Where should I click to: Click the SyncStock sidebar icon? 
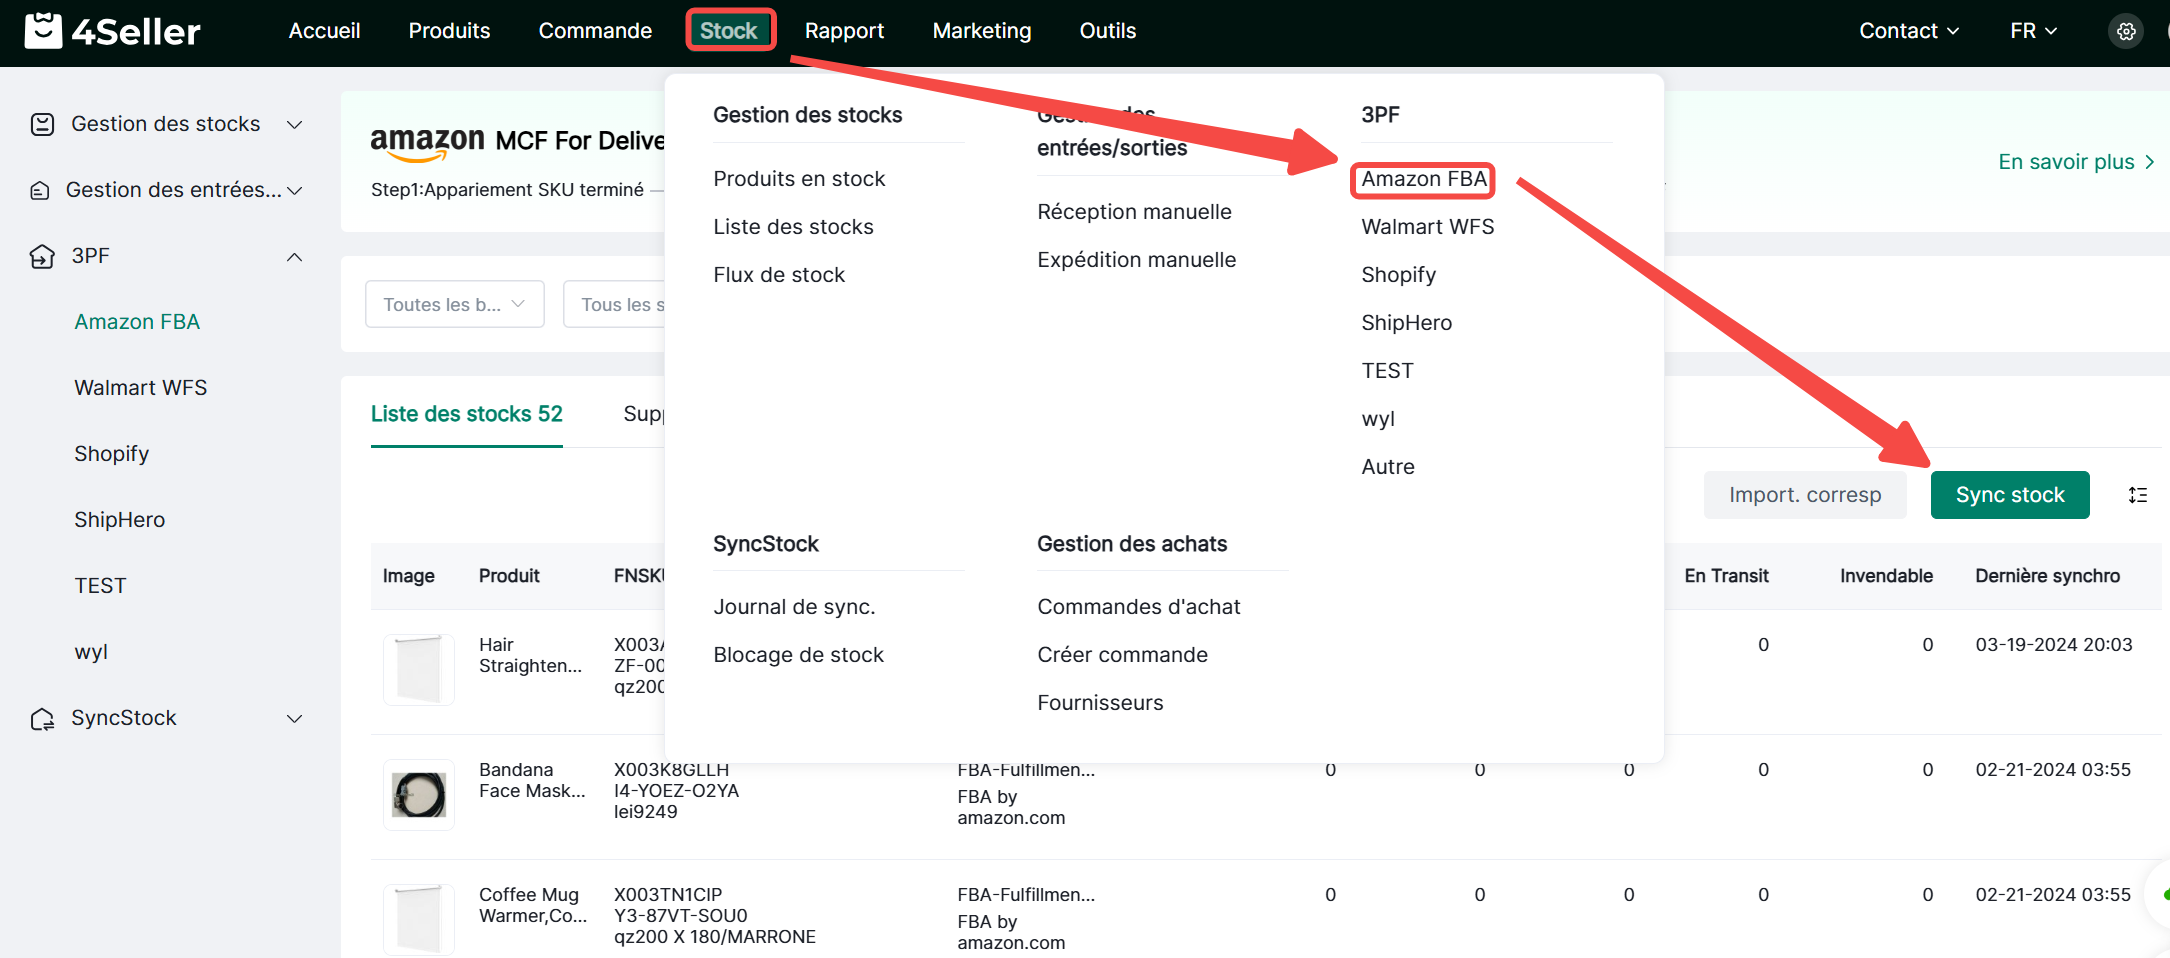pos(42,719)
